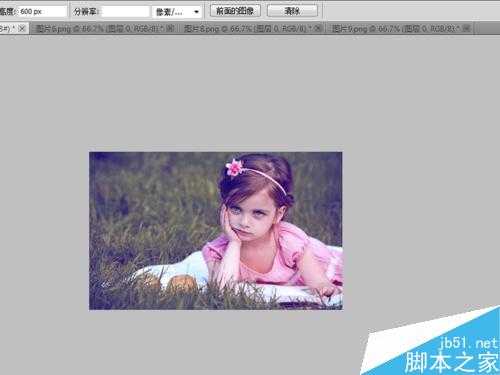The image size is (500, 375).
Task: Click the pink flower on the girl's headband
Action: [235, 167]
